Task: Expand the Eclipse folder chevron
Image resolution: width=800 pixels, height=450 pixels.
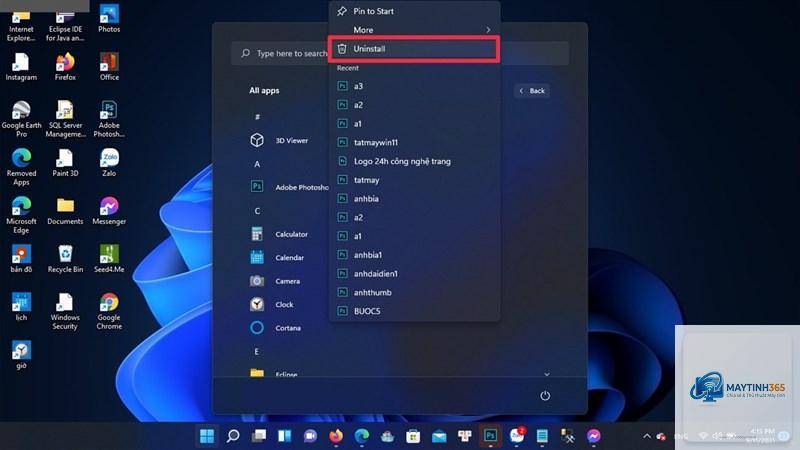Action: (546, 374)
